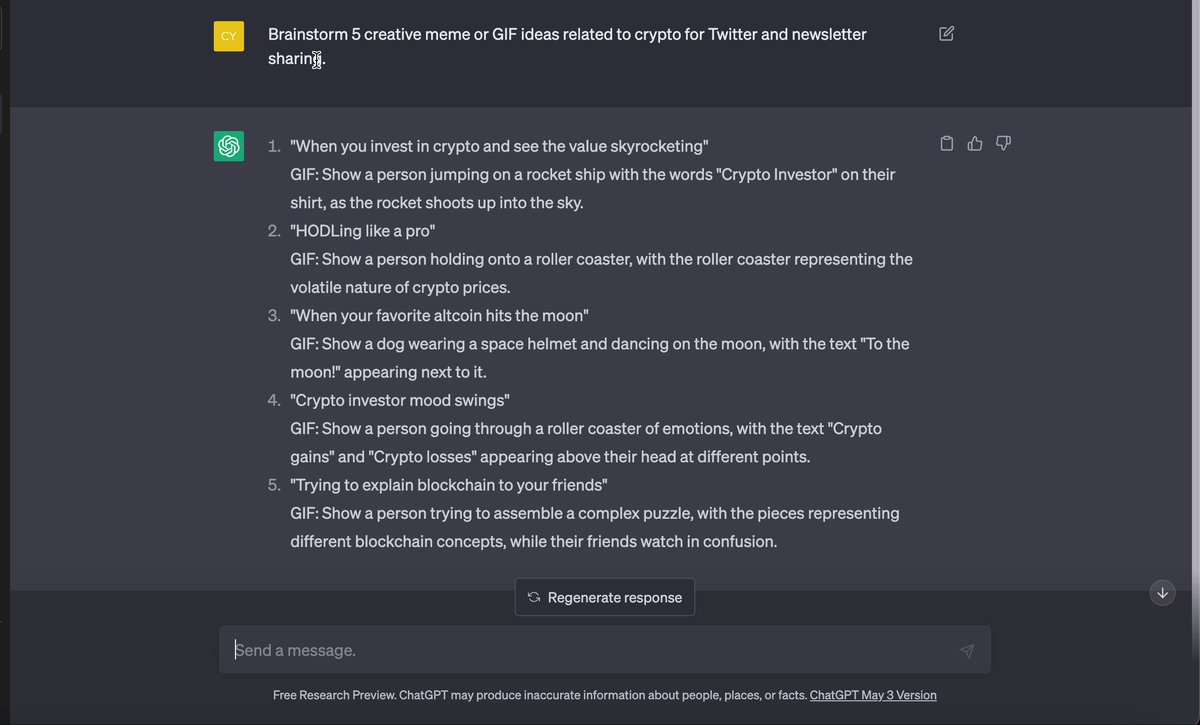The height and width of the screenshot is (725, 1200).
Task: Click the "HODLing like a pro" idea
Action: 363,231
